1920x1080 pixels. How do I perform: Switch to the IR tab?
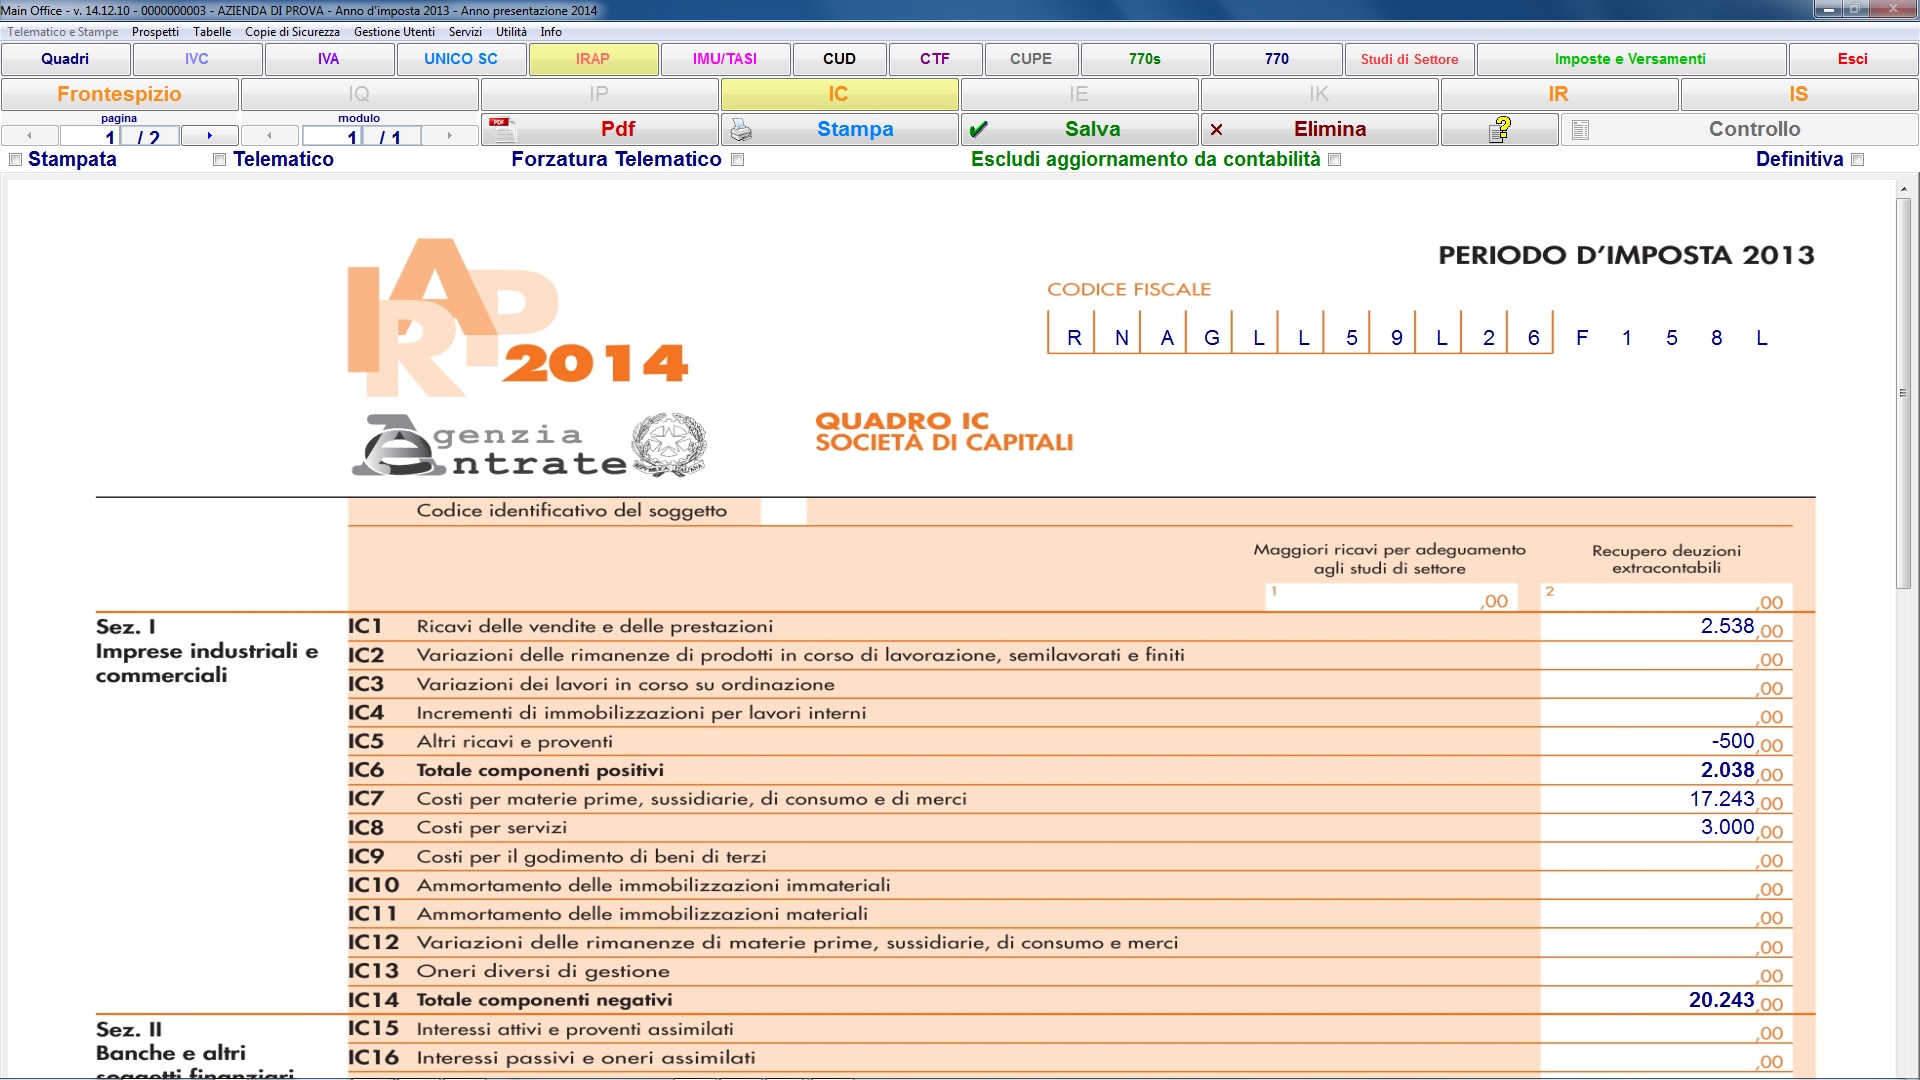pyautogui.click(x=1559, y=94)
